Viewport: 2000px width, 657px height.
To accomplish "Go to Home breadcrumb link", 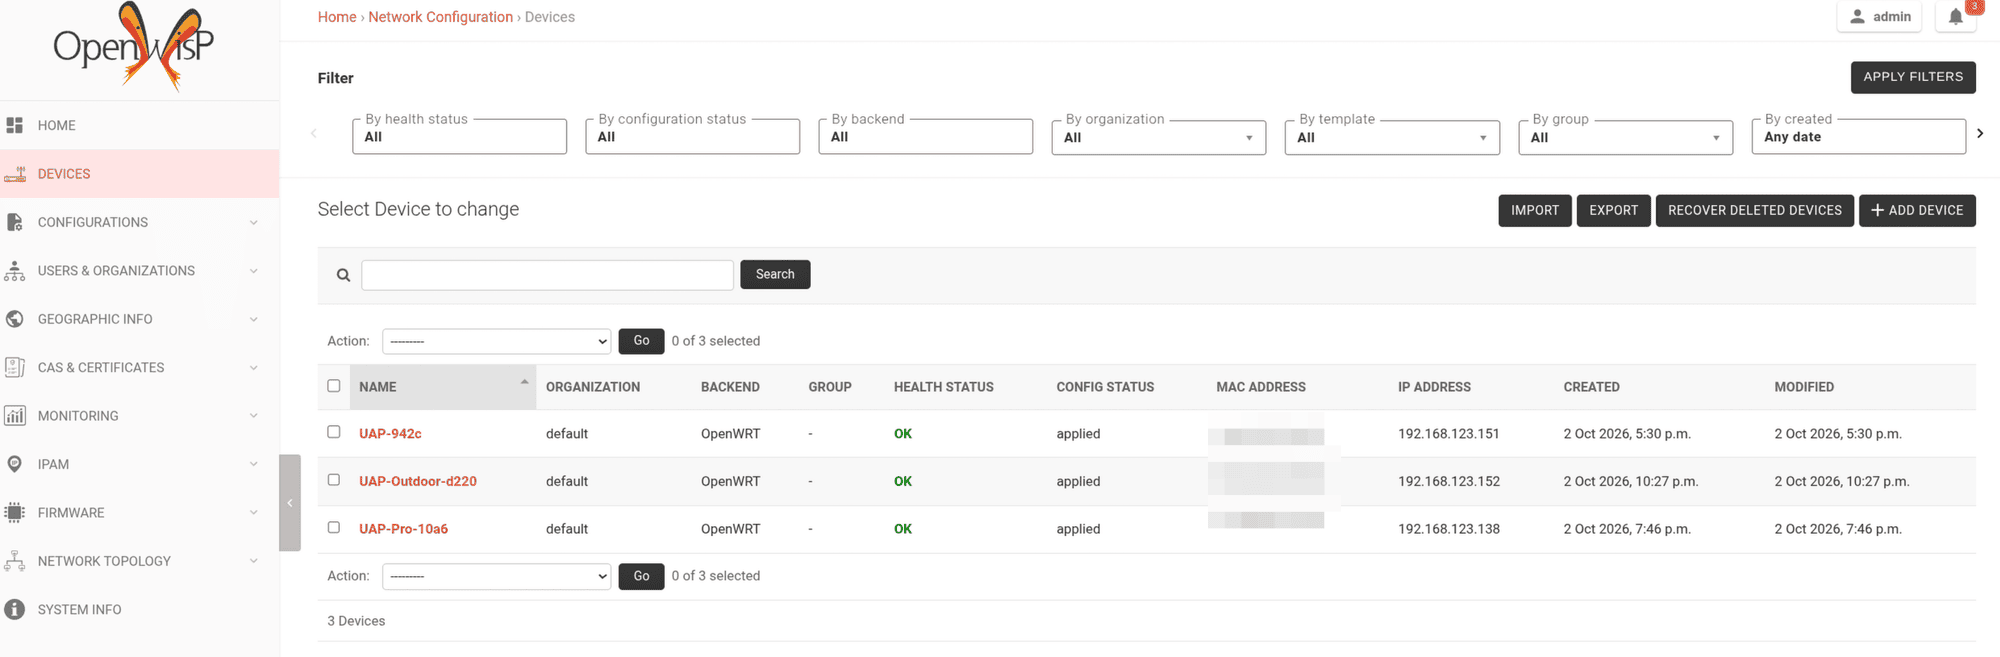I will (x=337, y=17).
